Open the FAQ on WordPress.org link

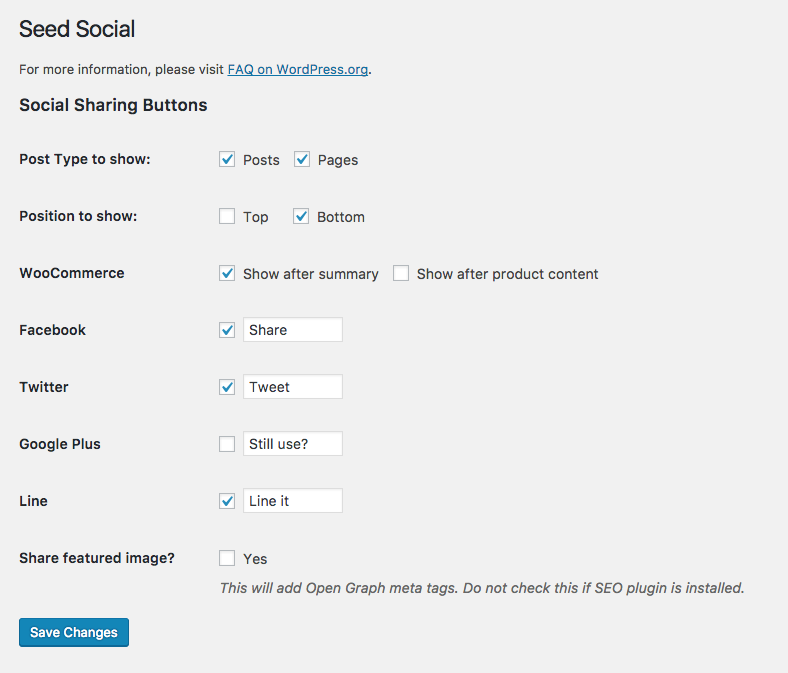(x=298, y=70)
